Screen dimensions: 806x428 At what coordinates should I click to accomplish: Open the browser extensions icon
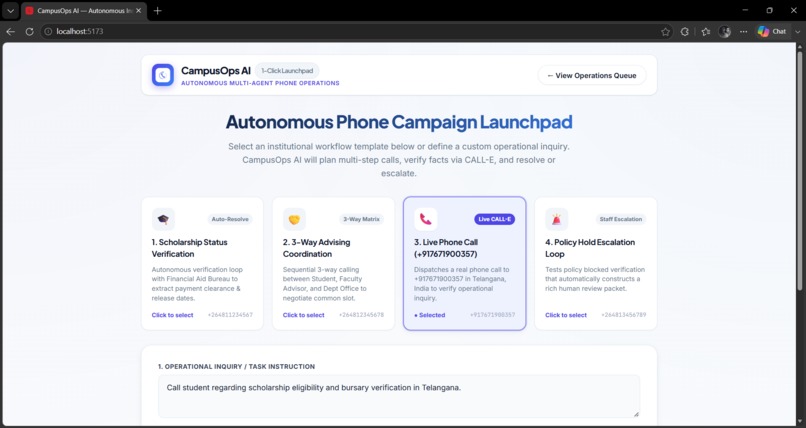pyautogui.click(x=685, y=31)
